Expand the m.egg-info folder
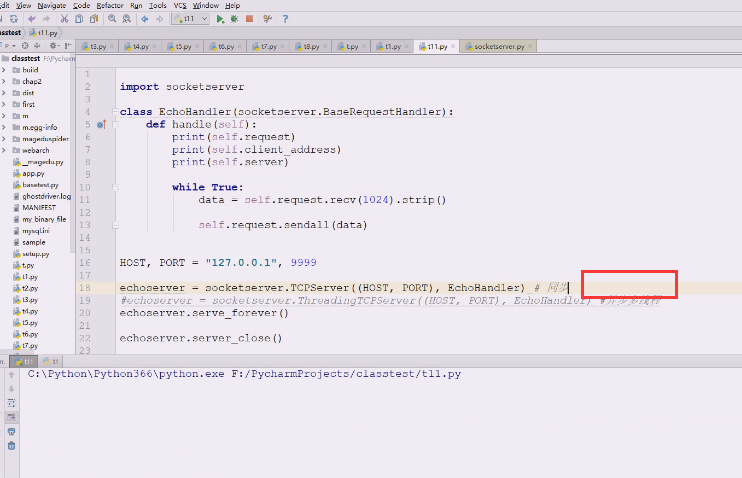The width and height of the screenshot is (742, 478). tap(4, 127)
